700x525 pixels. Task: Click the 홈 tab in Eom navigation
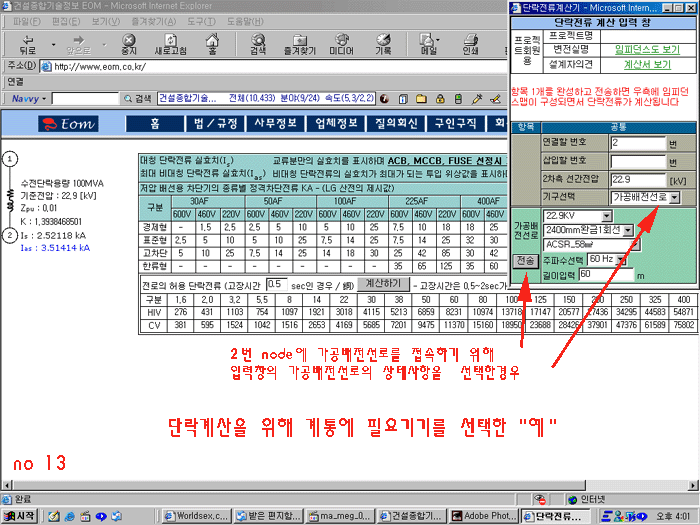(x=155, y=124)
